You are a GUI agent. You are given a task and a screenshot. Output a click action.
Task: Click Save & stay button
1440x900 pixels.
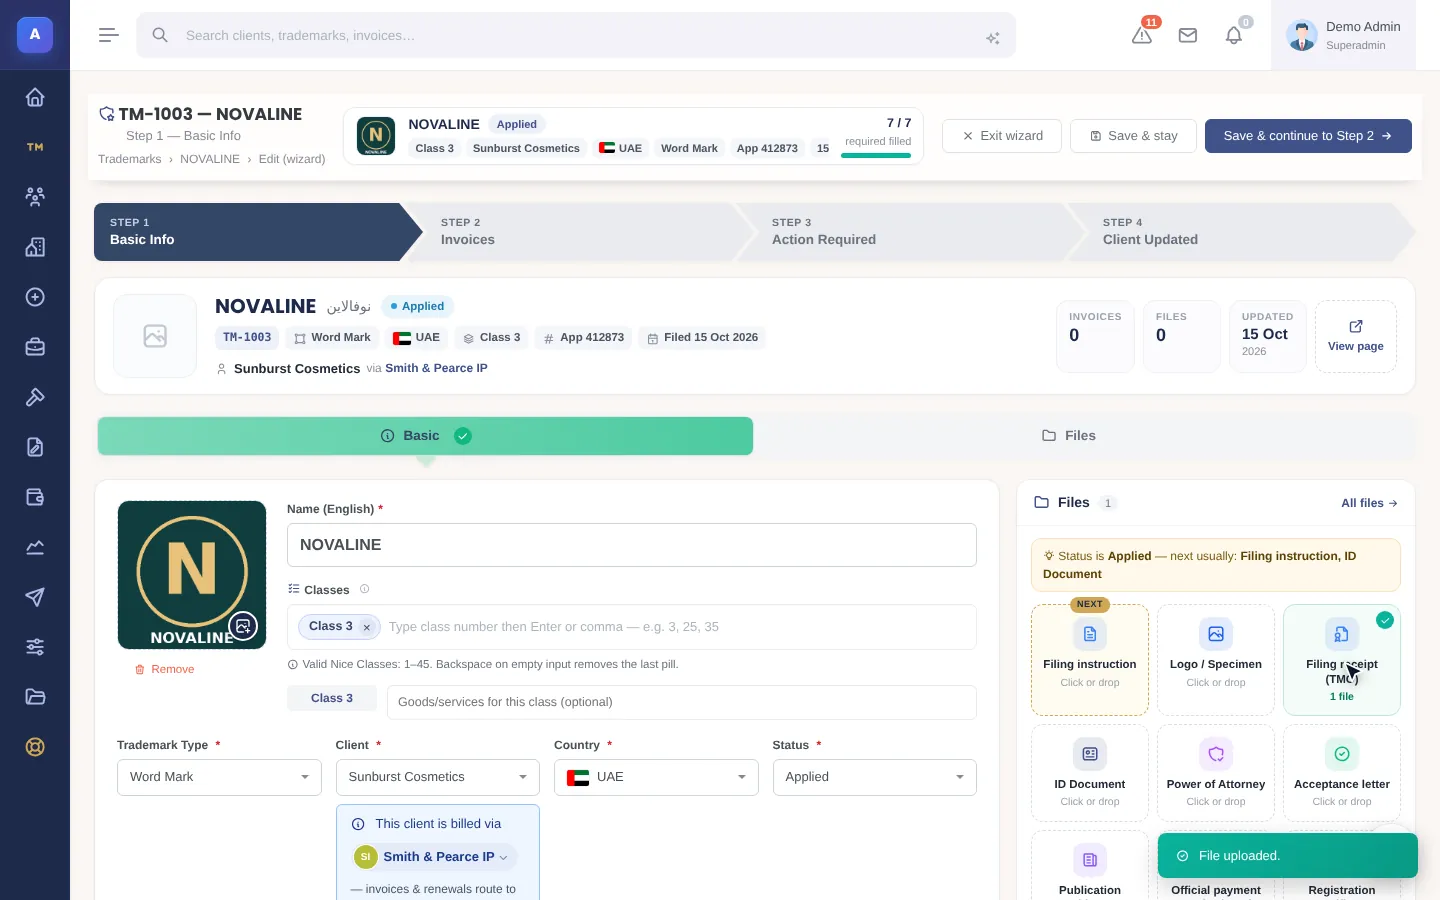coord(1133,136)
